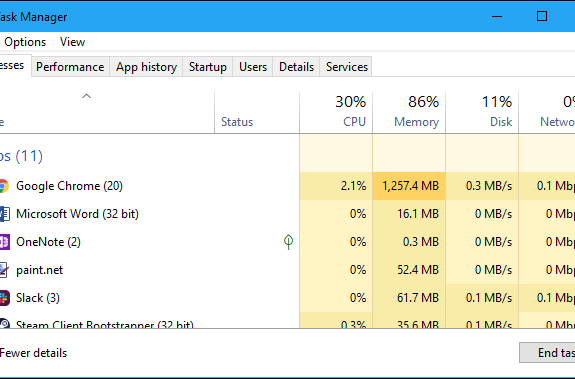This screenshot has height=379, width=575.
Task: Sort by the Network column header
Action: pyautogui.click(x=547, y=113)
